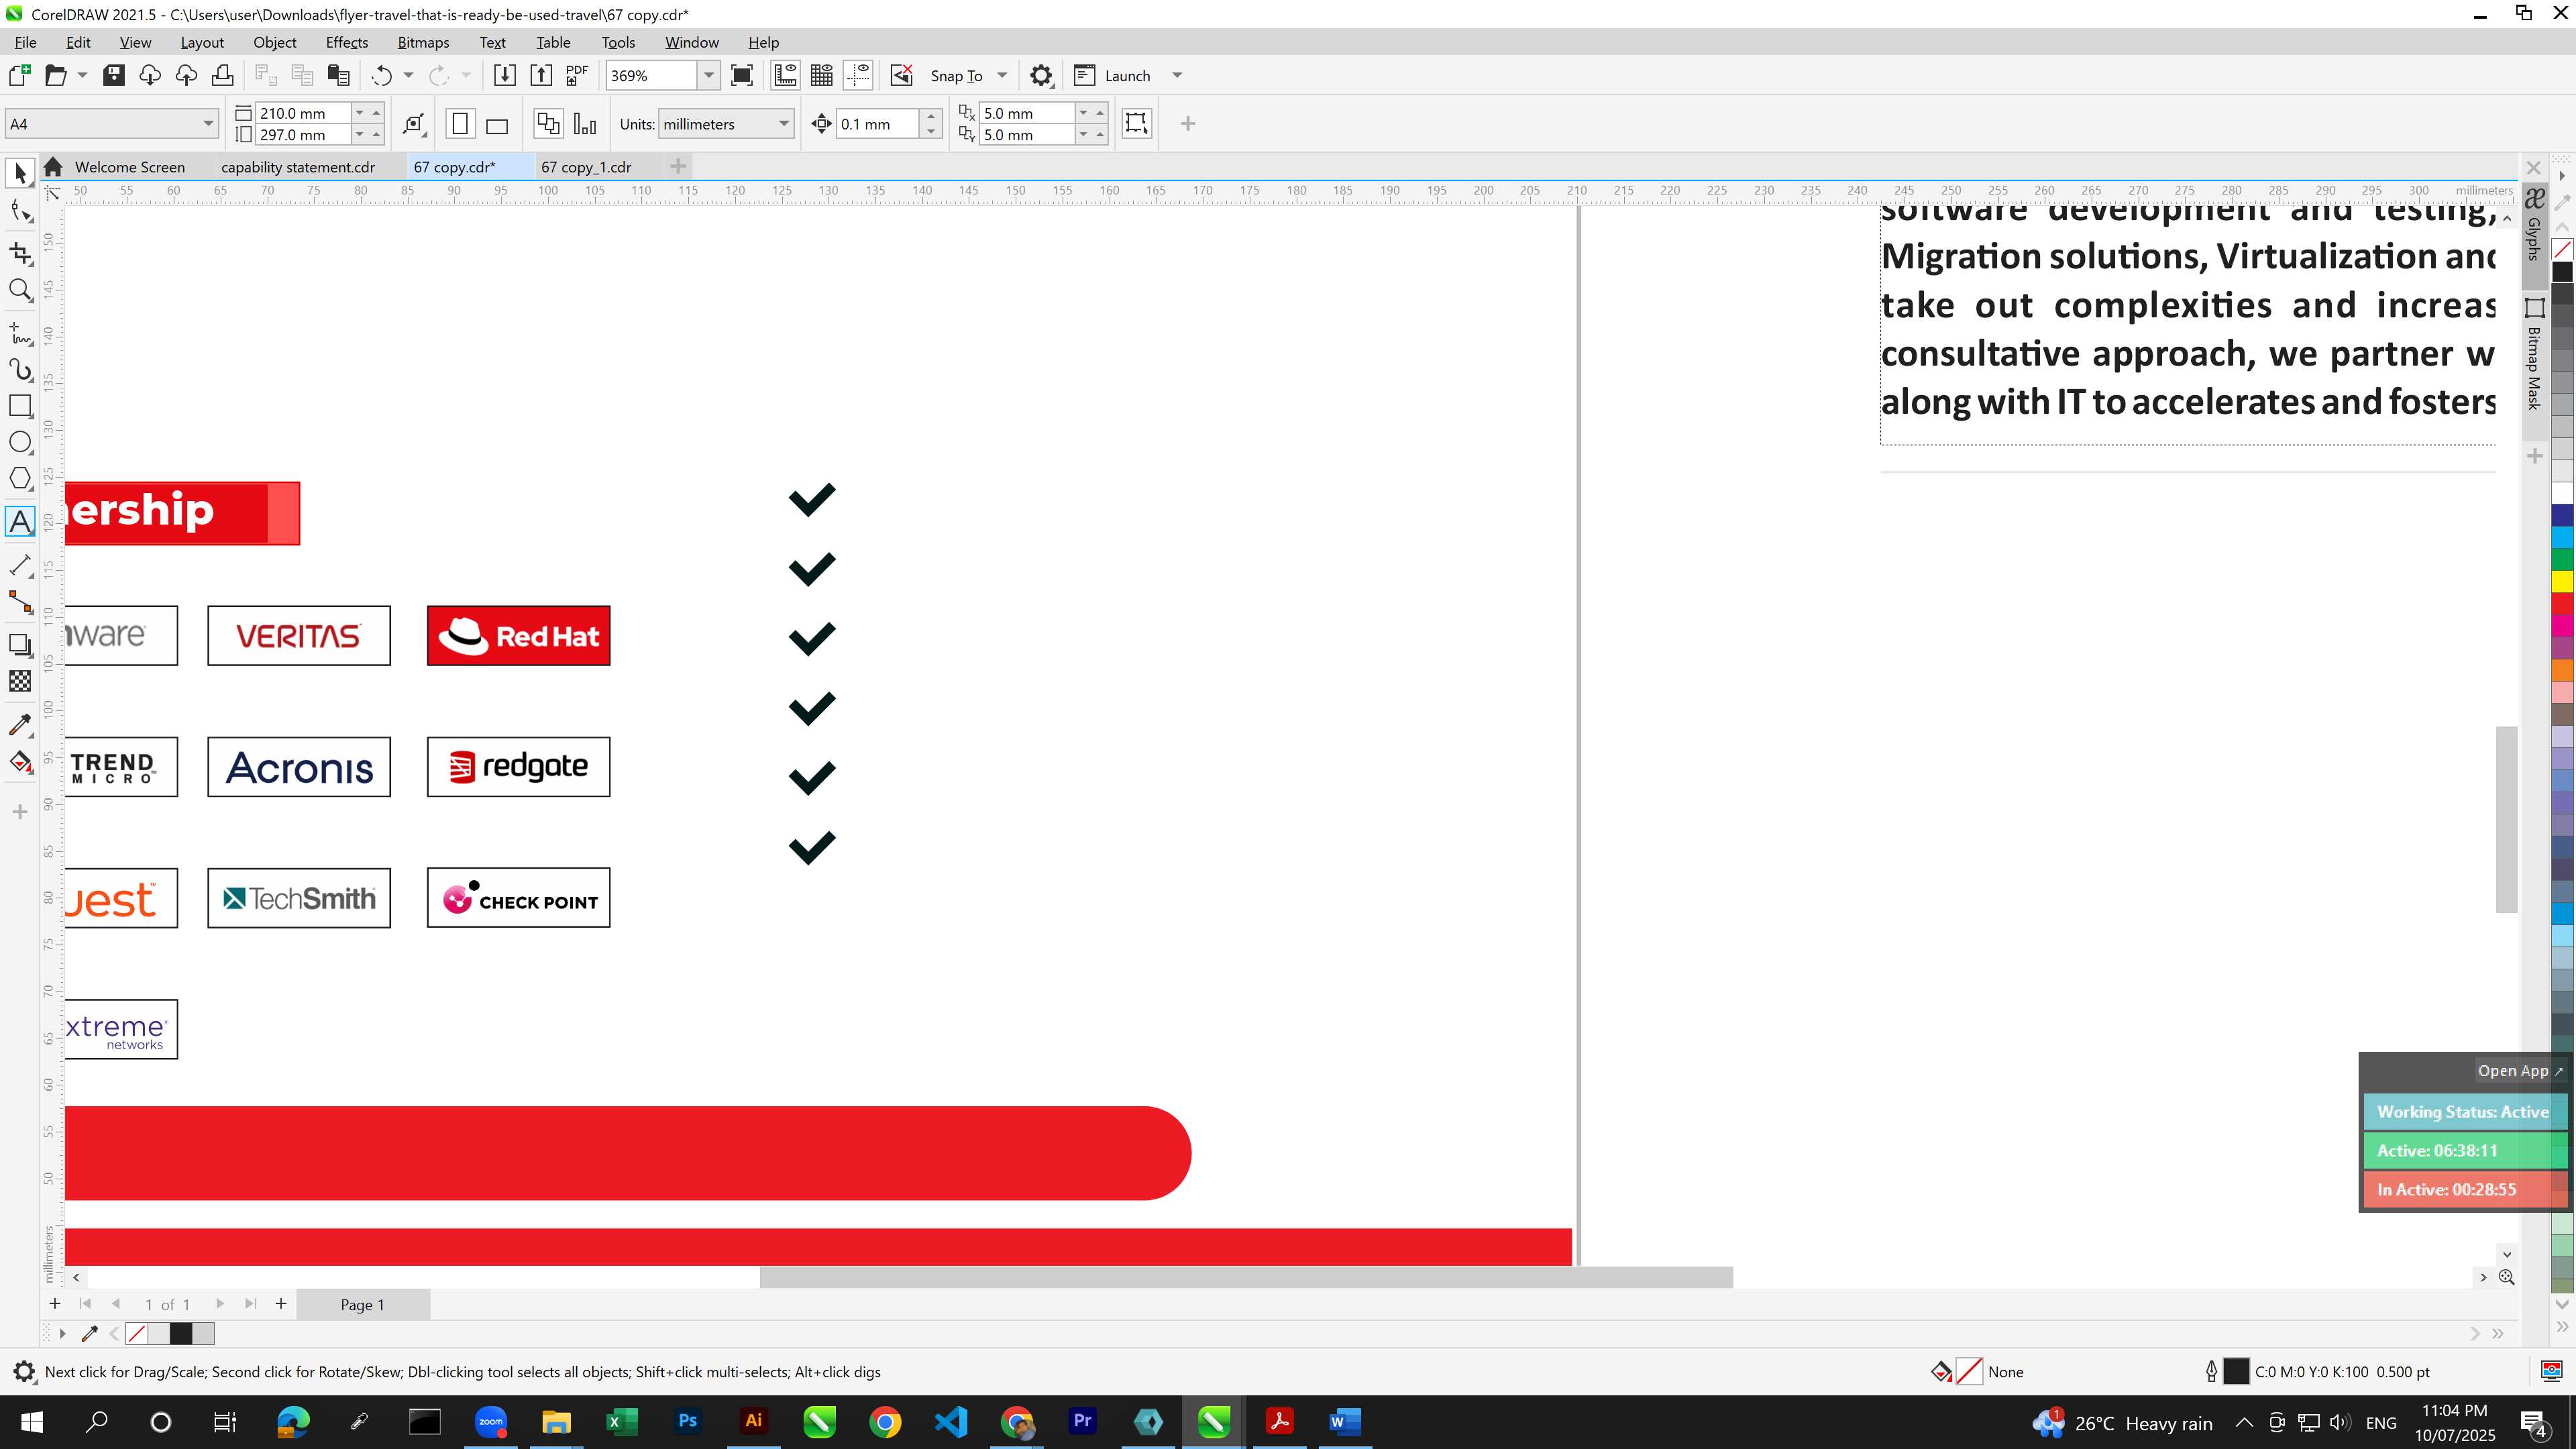Open the Units millimeters dropdown

784,124
